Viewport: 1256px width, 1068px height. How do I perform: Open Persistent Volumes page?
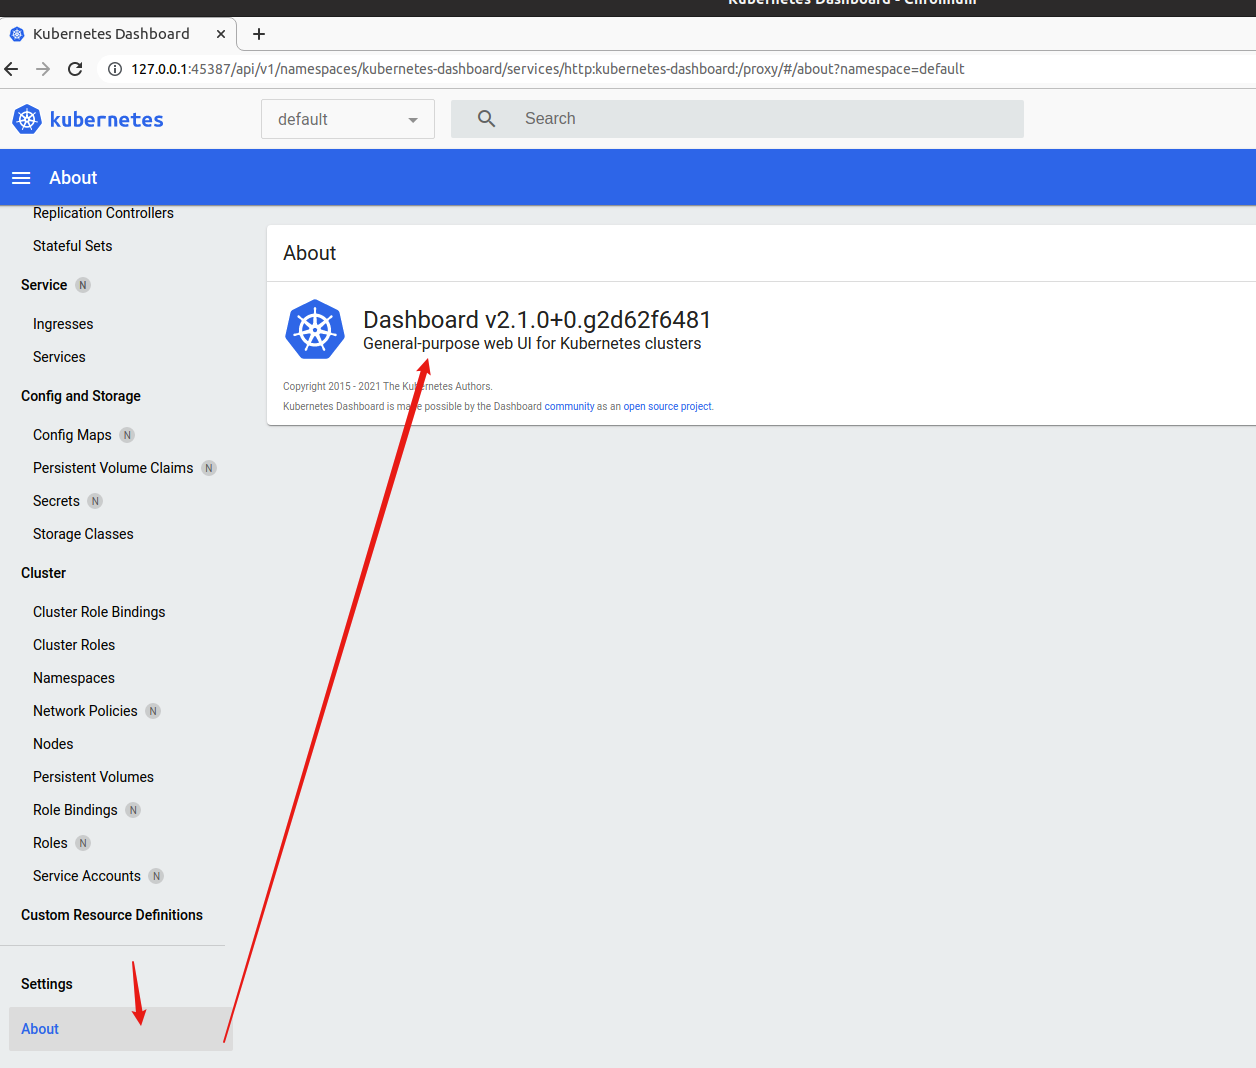coord(93,777)
